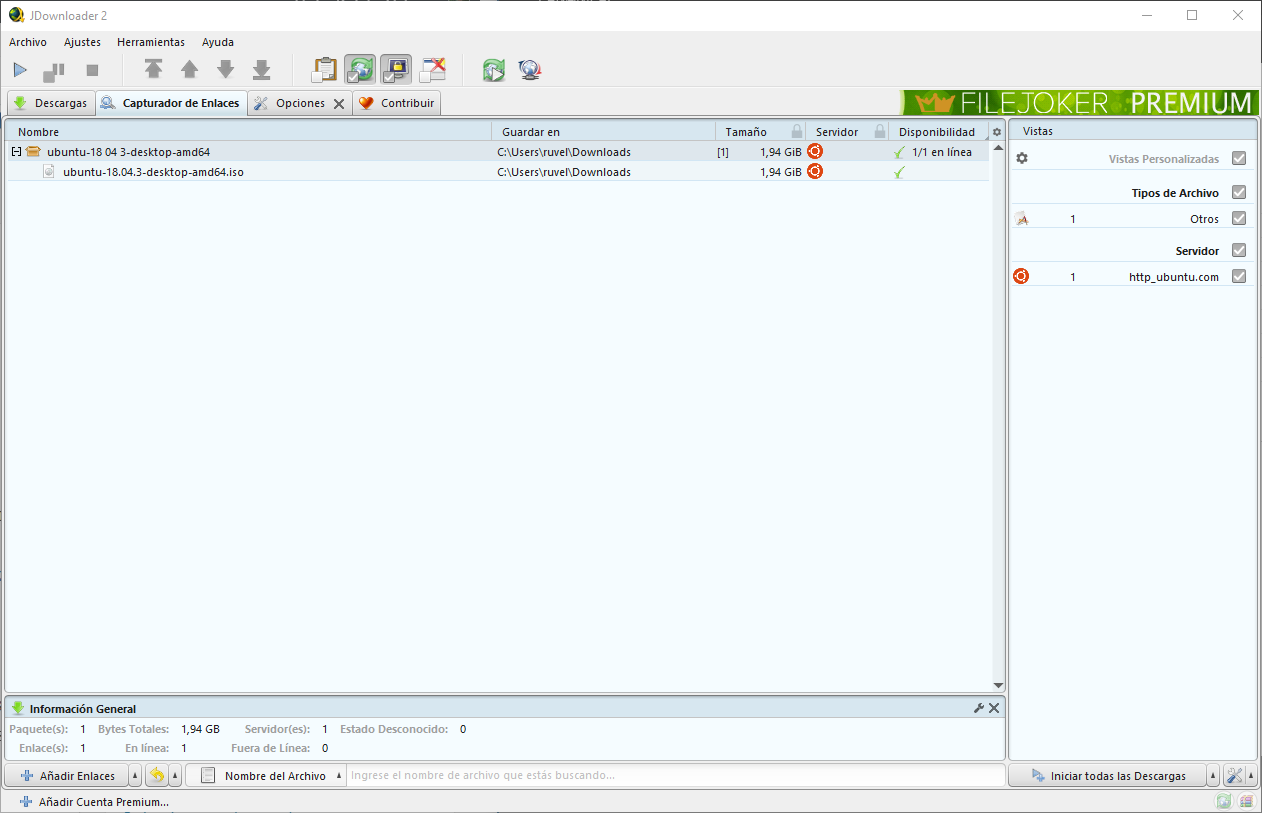Toggle clipboard monitoring icon

point(324,69)
